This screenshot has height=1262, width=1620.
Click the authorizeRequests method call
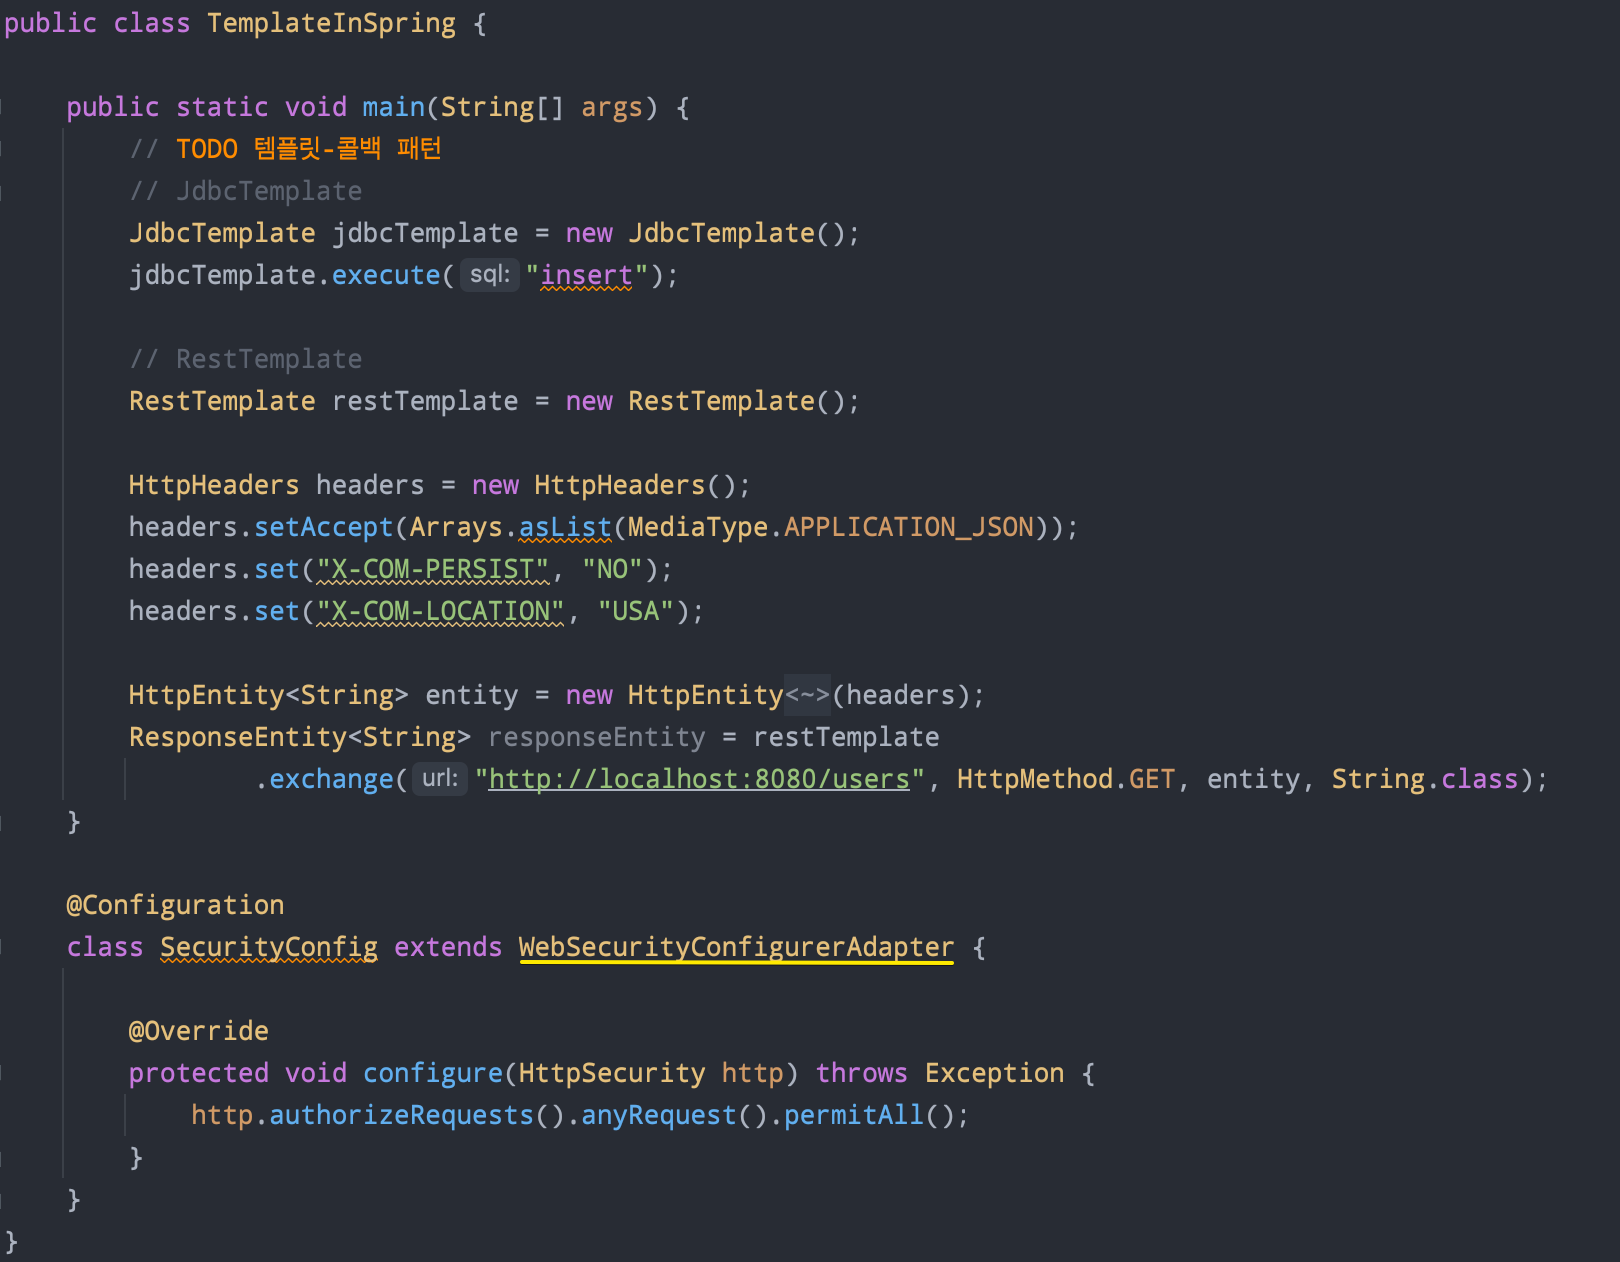point(401,1115)
